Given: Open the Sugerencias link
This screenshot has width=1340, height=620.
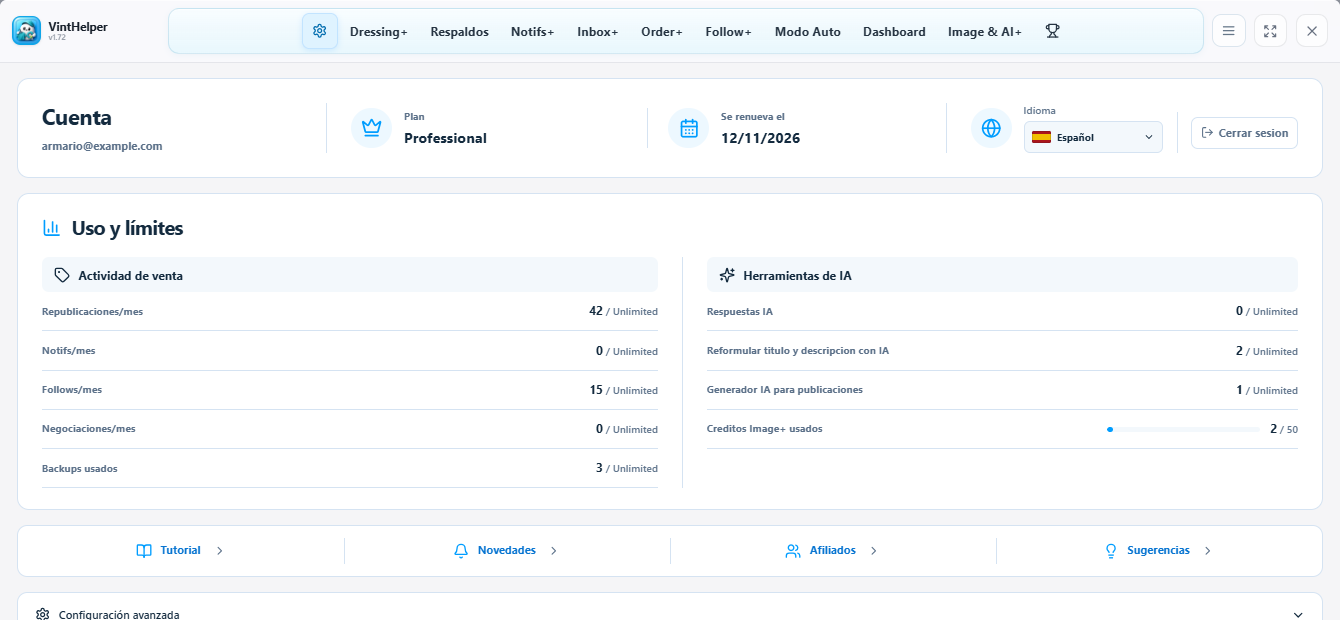Looking at the screenshot, I should click(1159, 551).
